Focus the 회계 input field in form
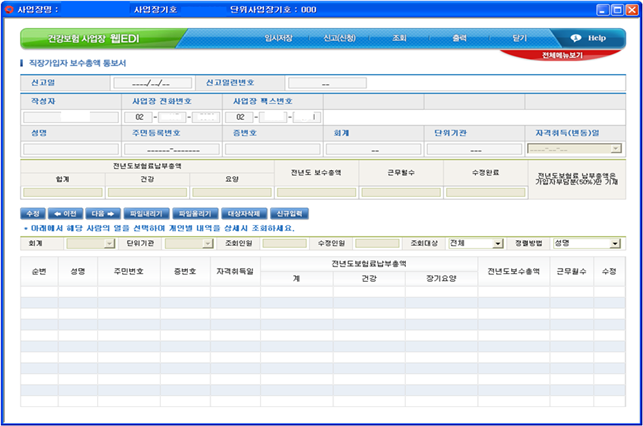 click(x=374, y=149)
